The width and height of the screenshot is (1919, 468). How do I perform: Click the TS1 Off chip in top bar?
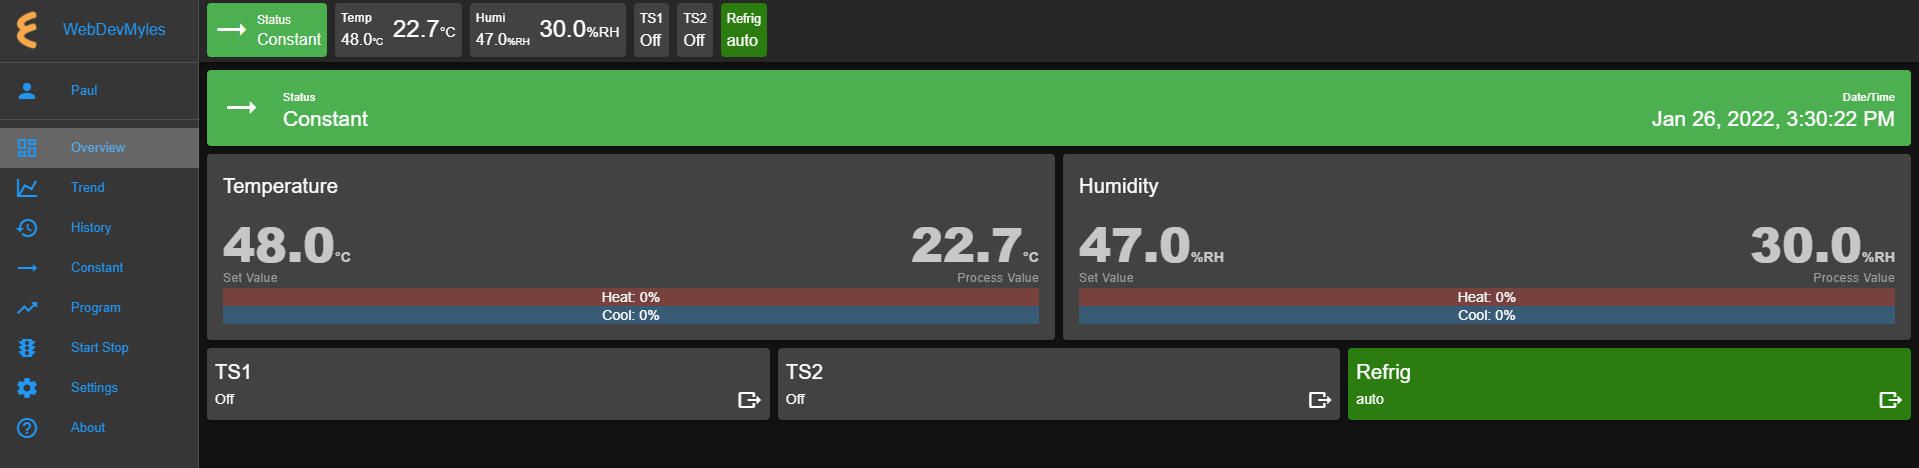pos(651,30)
